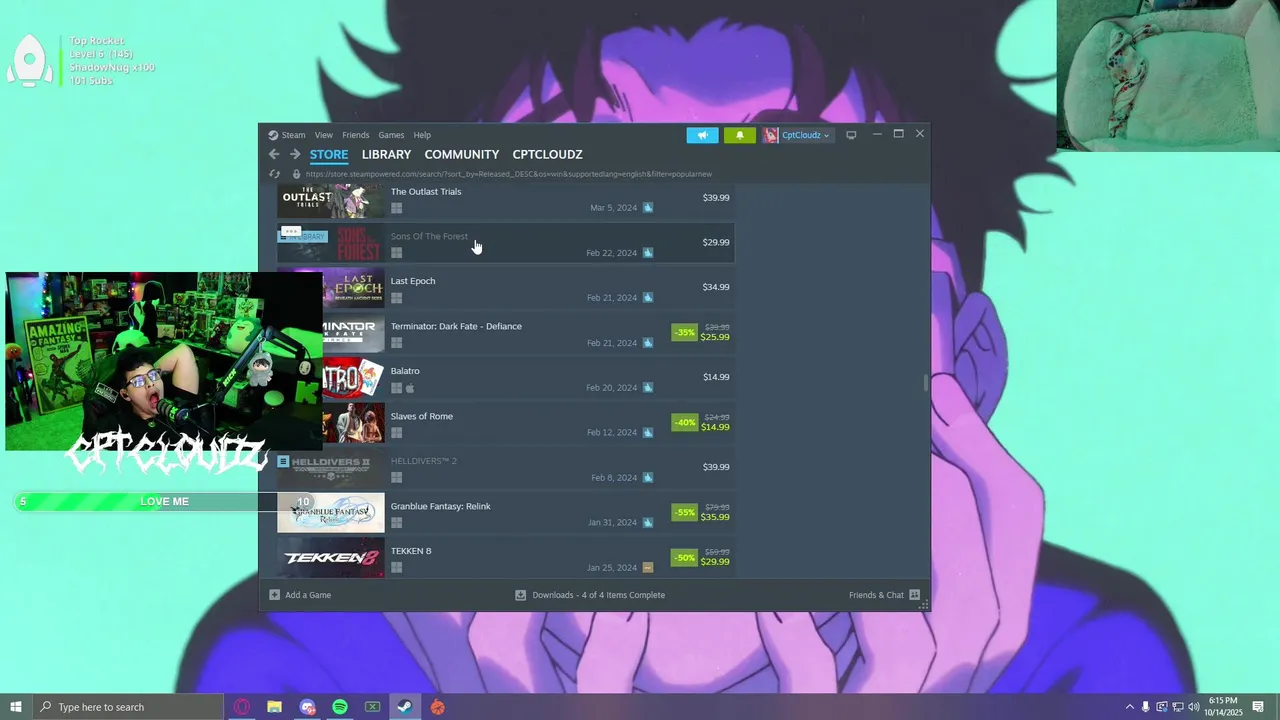Screen dimensions: 1280x720
Task: Open the Windows Start menu
Action: click(x=15, y=707)
